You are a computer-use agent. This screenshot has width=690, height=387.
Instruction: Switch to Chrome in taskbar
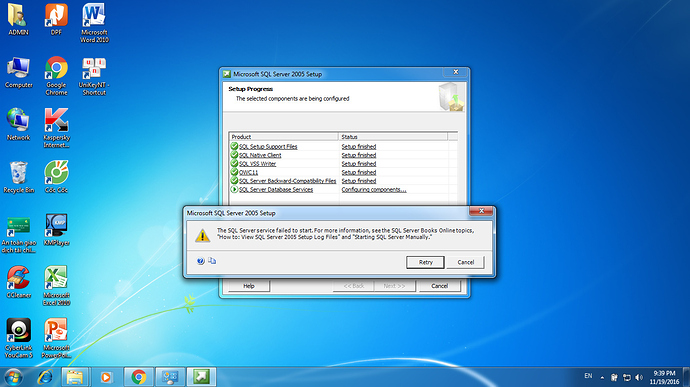(x=139, y=377)
